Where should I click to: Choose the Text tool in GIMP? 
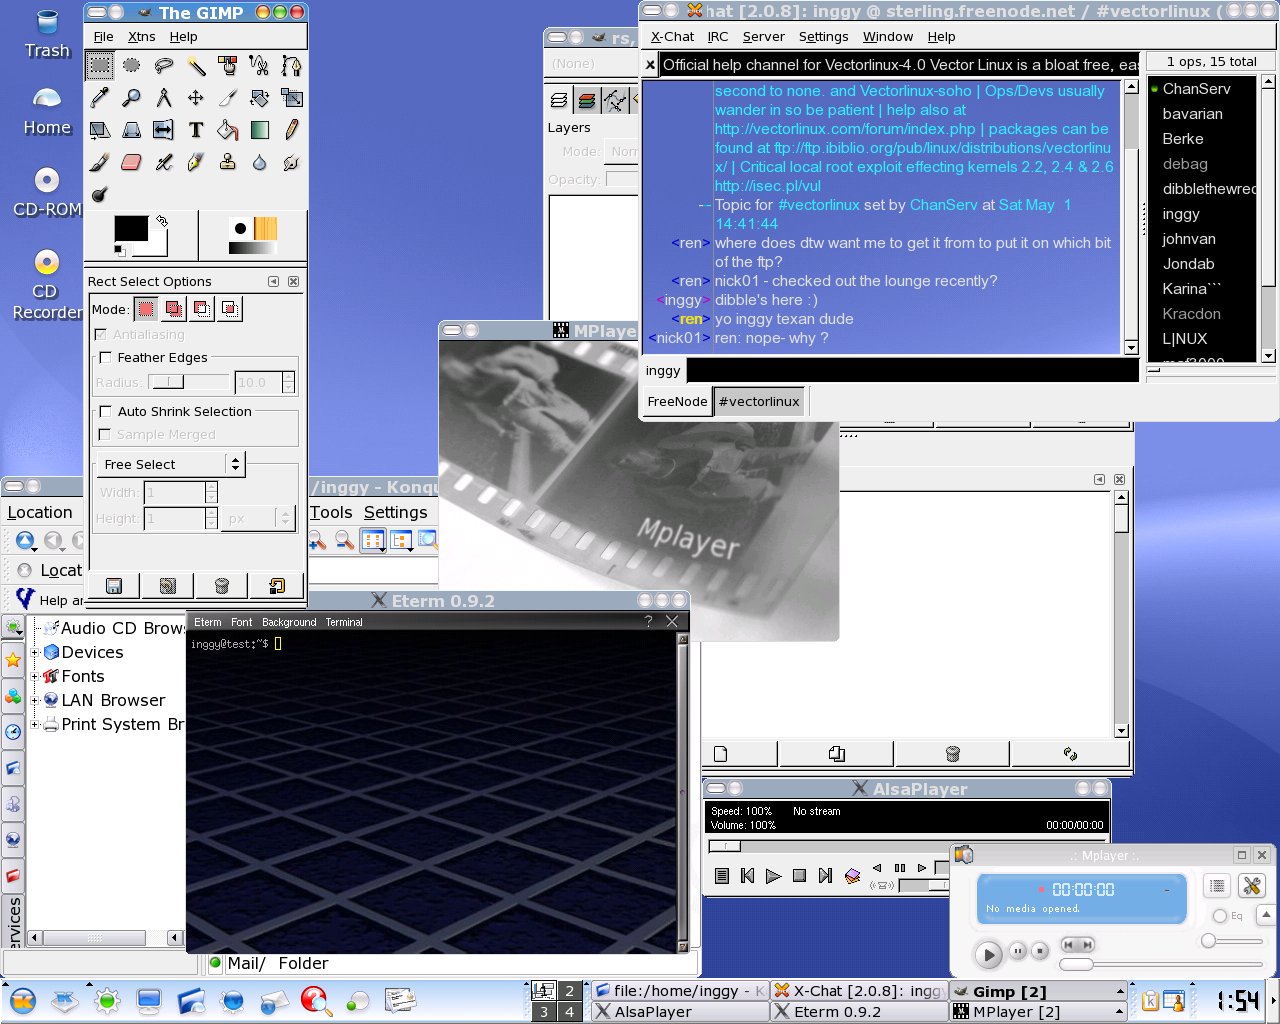pyautogui.click(x=196, y=130)
